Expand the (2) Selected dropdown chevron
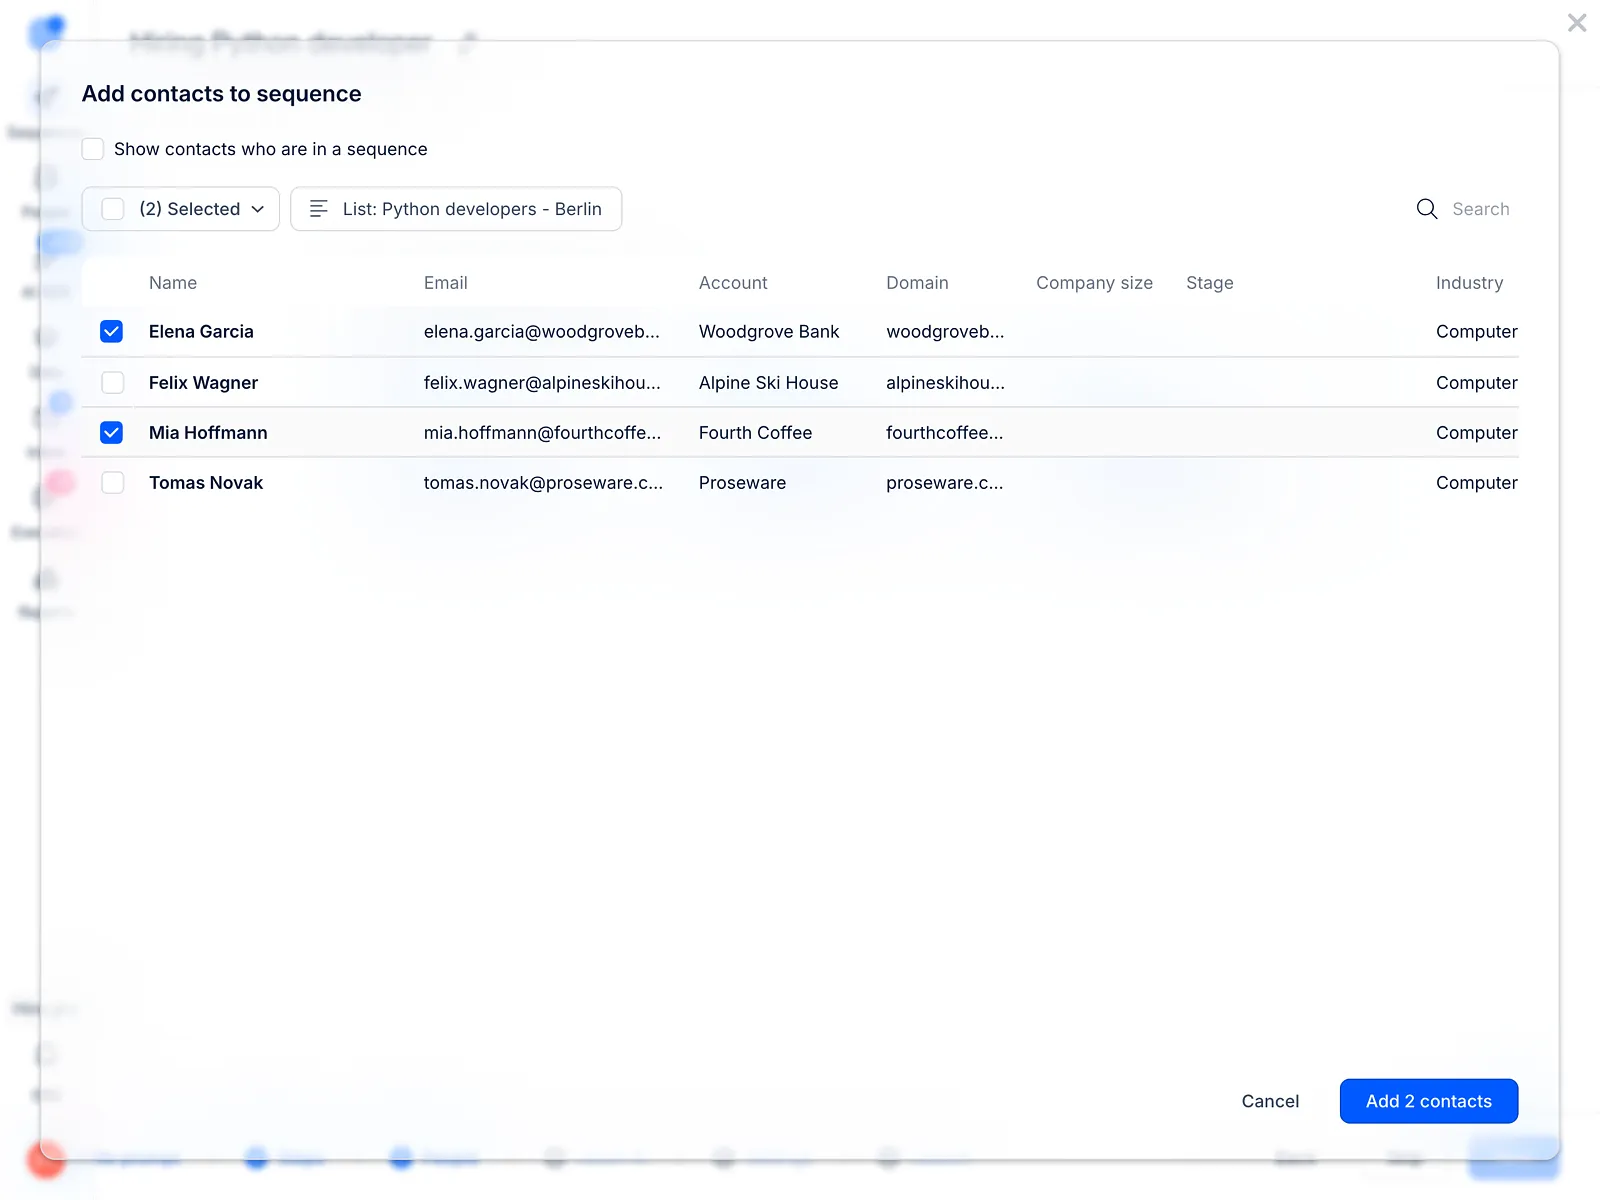The height and width of the screenshot is (1200, 1600). coord(258,209)
